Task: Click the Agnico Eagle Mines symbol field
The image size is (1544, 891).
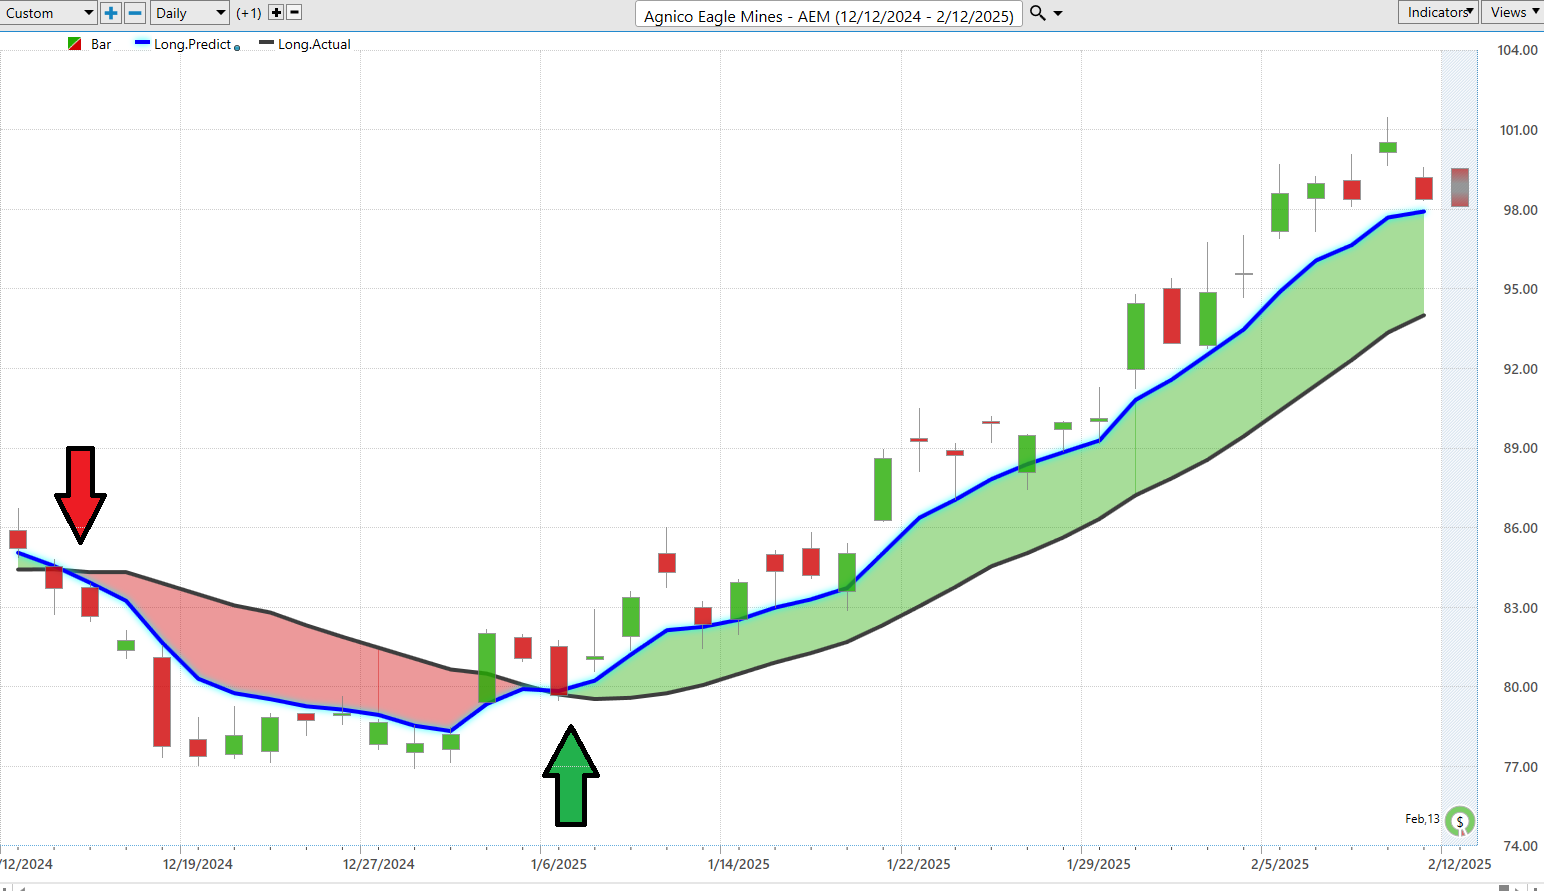Action: point(828,15)
